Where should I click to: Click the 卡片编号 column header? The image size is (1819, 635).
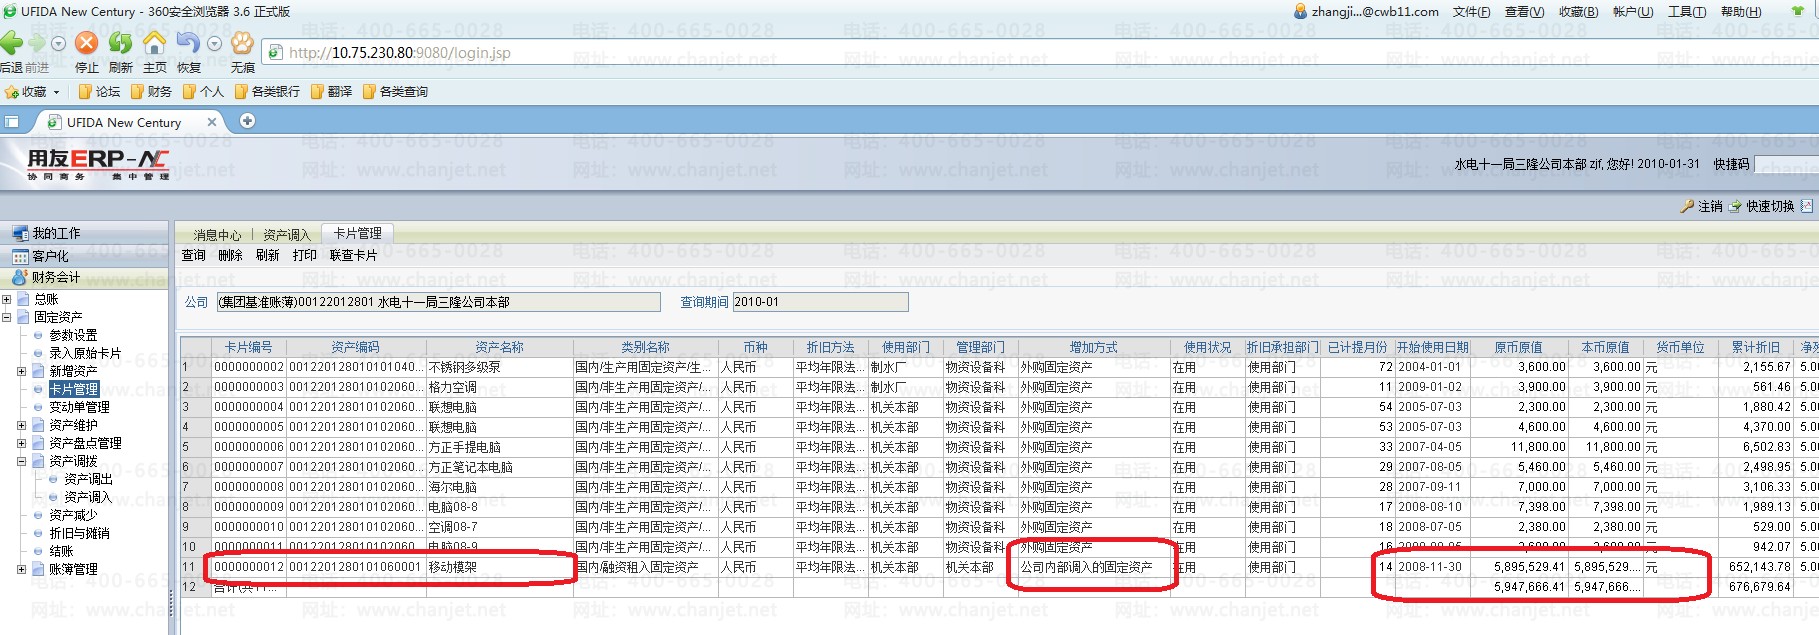(x=248, y=347)
